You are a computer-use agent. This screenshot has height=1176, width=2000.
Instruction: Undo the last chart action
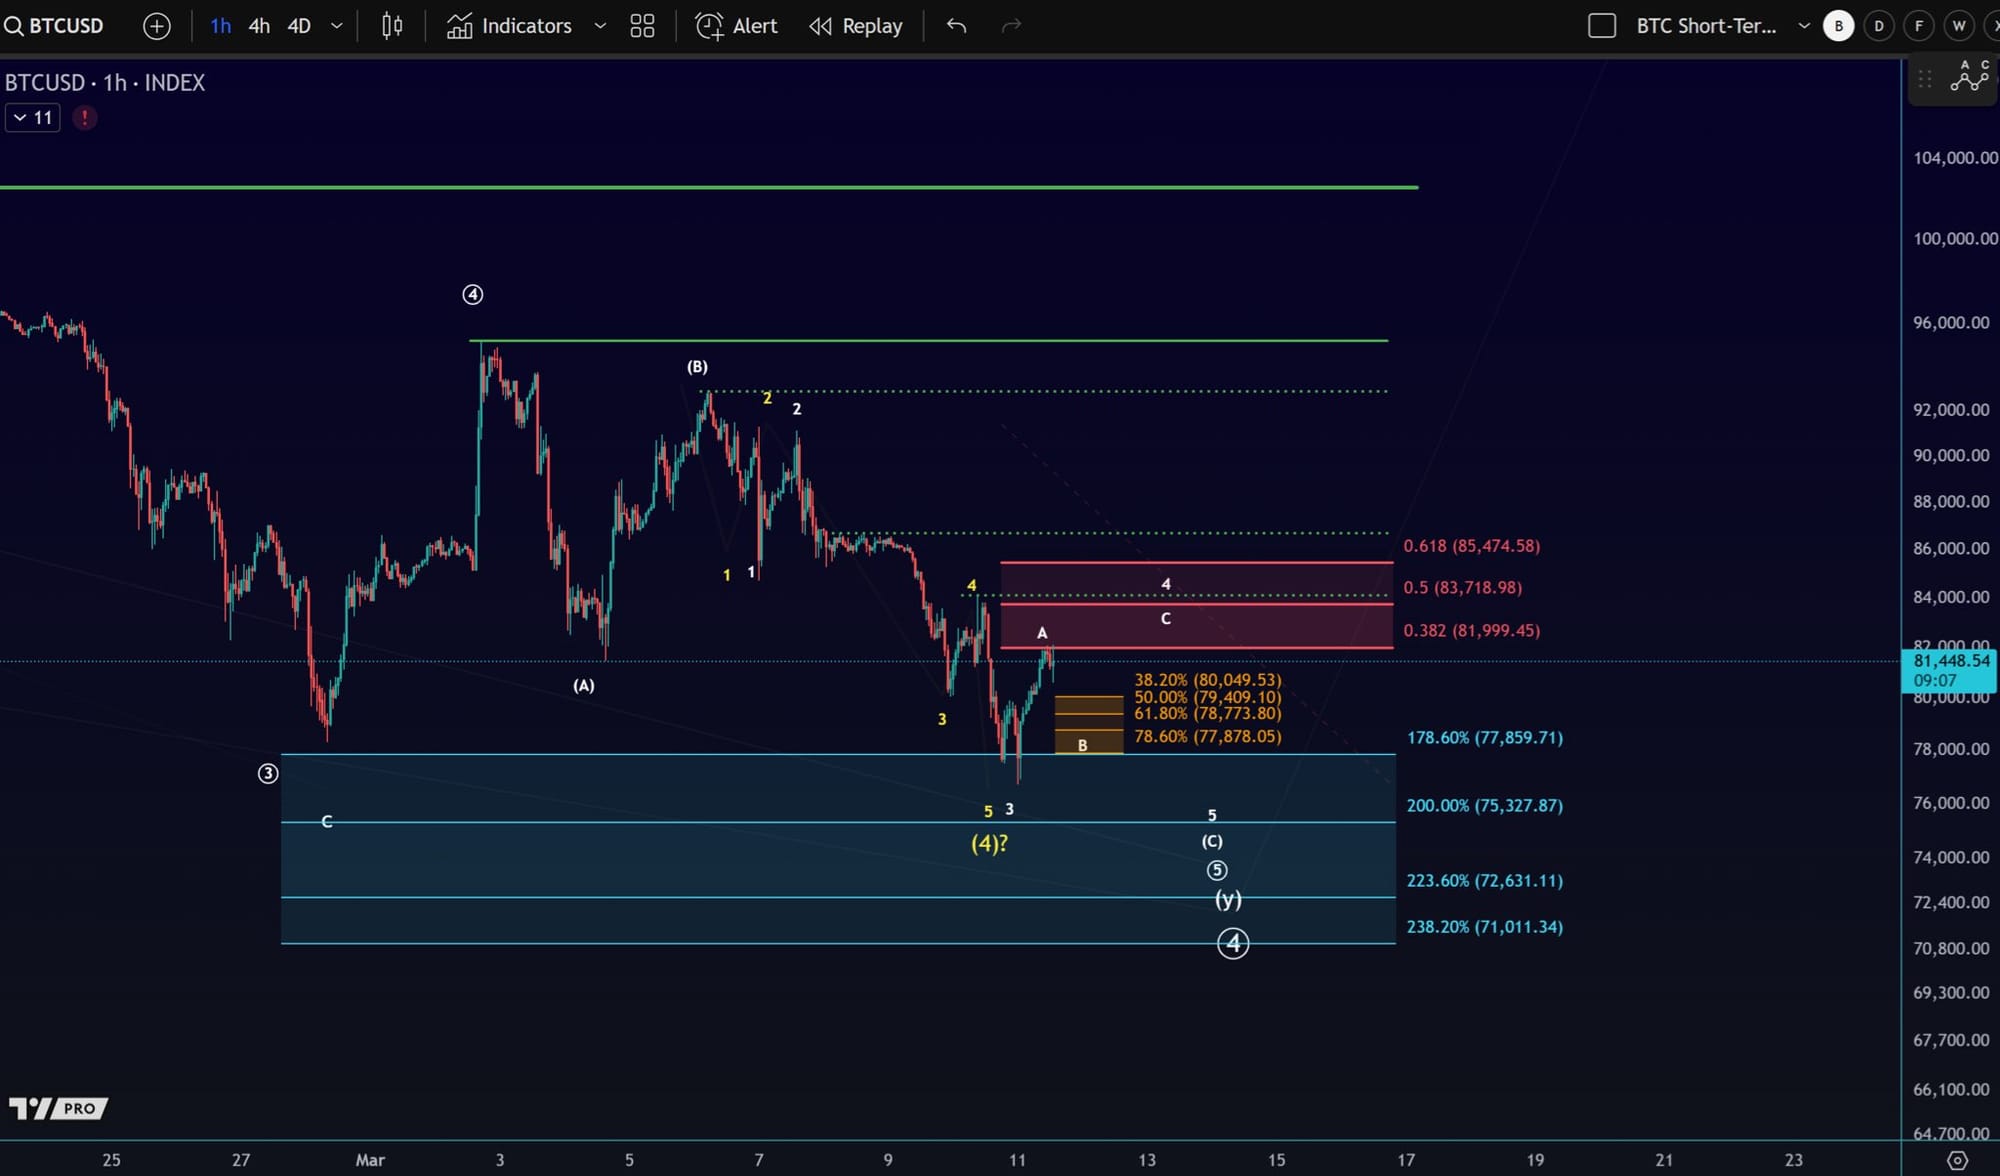pos(957,26)
